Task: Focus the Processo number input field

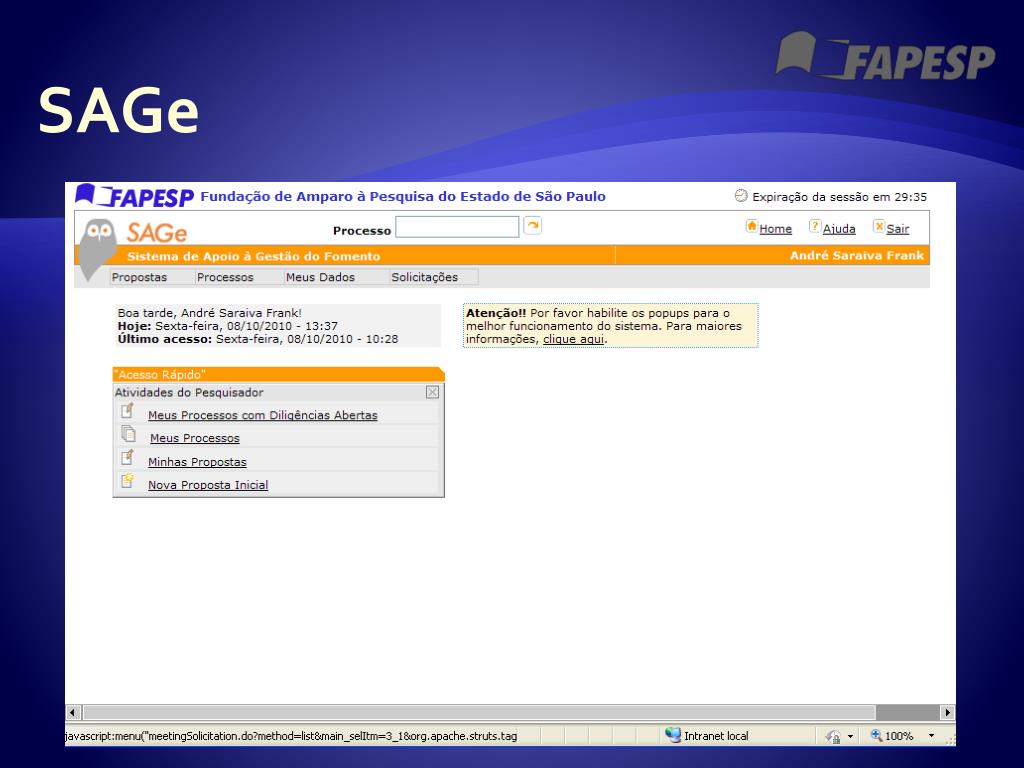Action: coord(457,227)
